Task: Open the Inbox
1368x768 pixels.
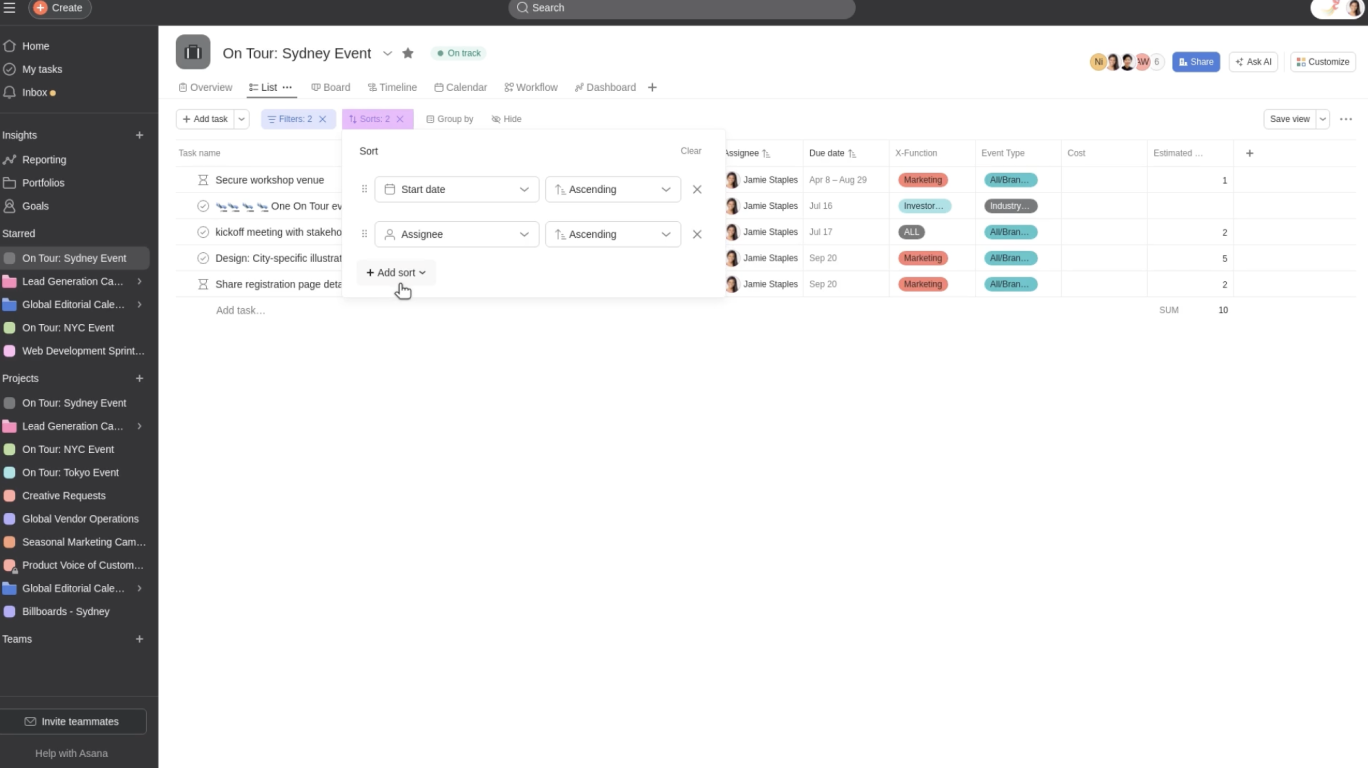Action: 33,91
